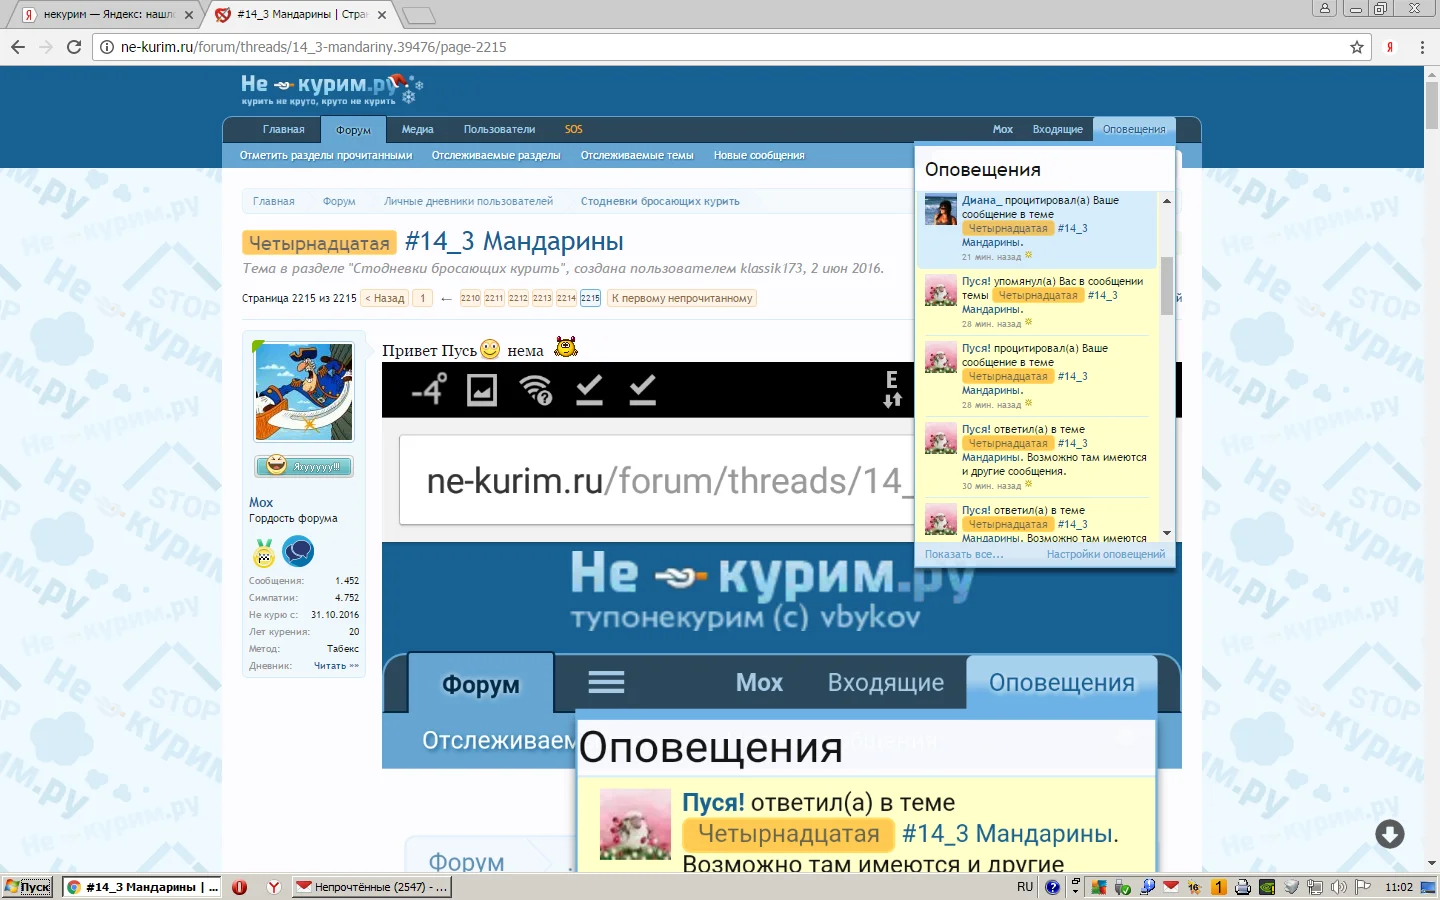1440x900 pixels.
Task: Open the 'Непрочтённые (2547)' taskbar window
Action: (371, 887)
